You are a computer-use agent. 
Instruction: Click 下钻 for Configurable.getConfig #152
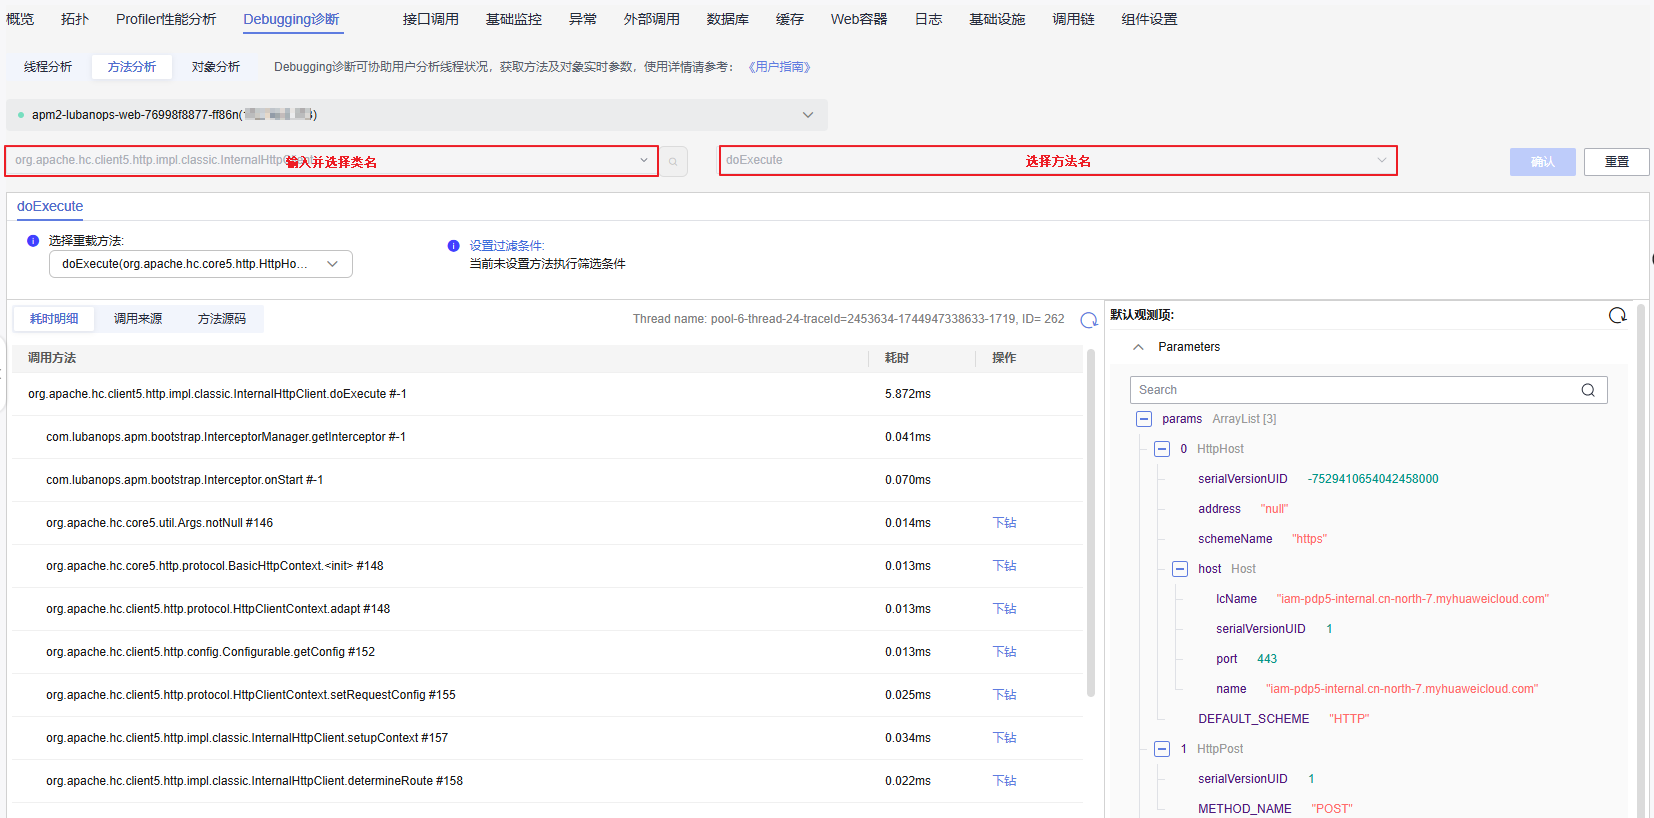tap(1004, 652)
